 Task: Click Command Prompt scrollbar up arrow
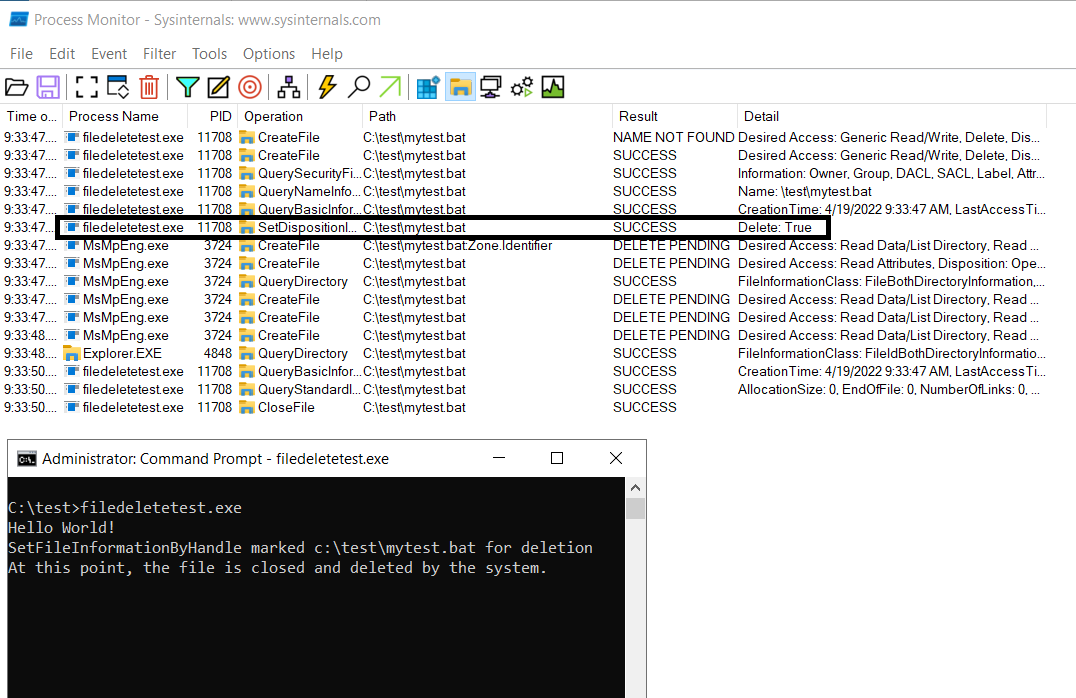coord(635,487)
